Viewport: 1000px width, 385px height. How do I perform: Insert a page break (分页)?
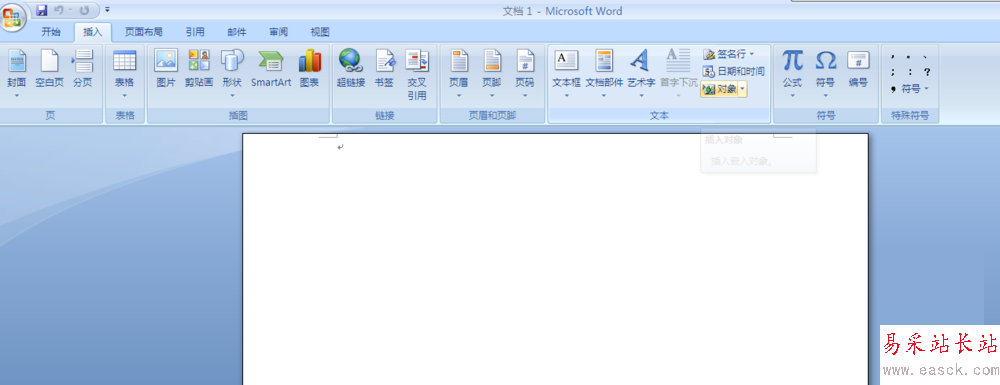(x=82, y=69)
